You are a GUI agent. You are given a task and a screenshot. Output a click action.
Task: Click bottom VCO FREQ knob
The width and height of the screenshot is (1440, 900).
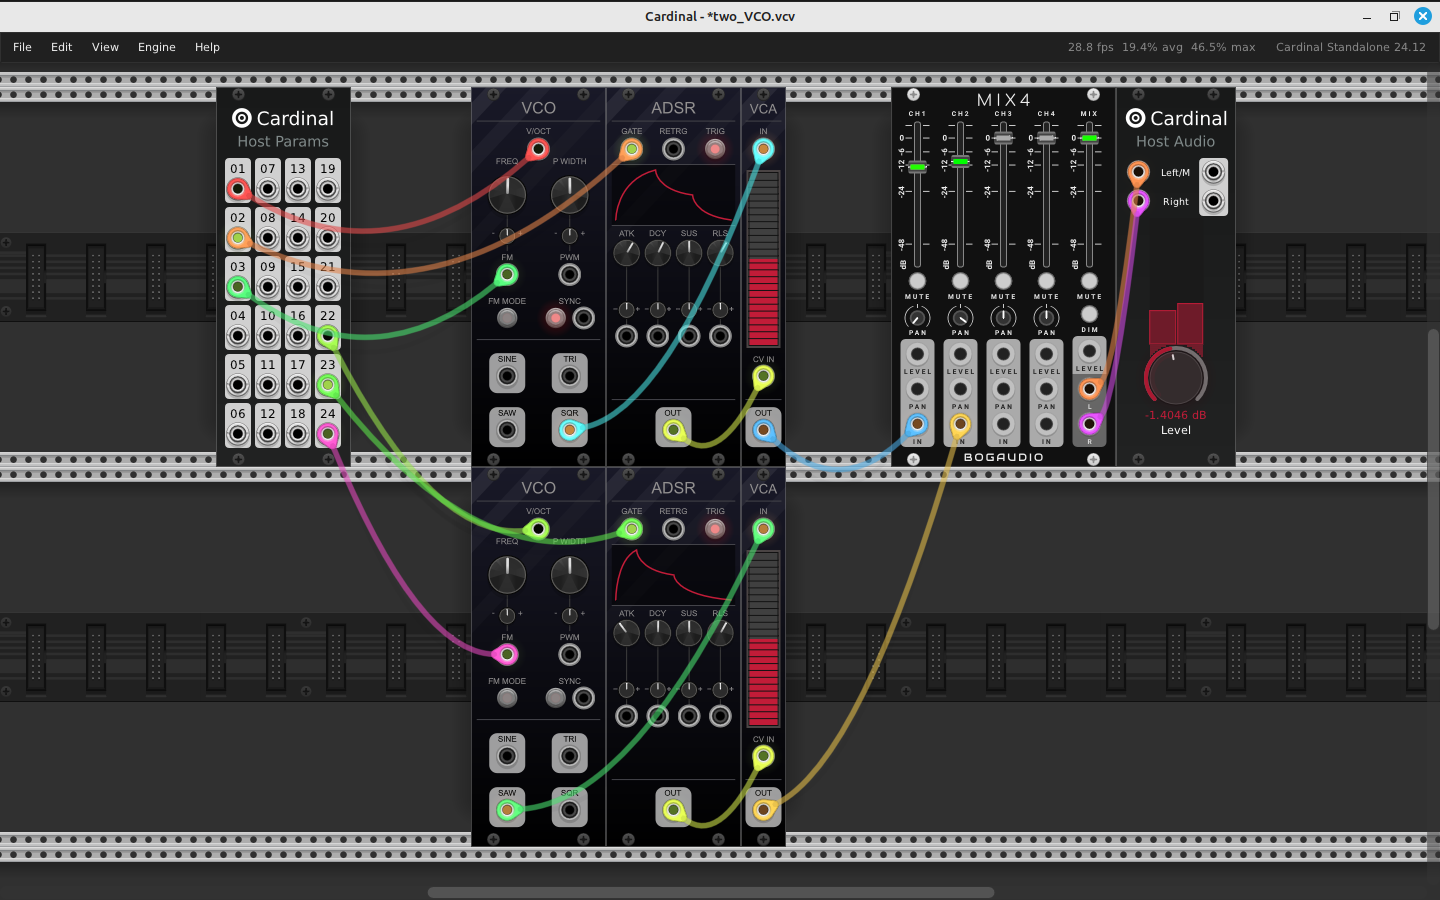507,574
